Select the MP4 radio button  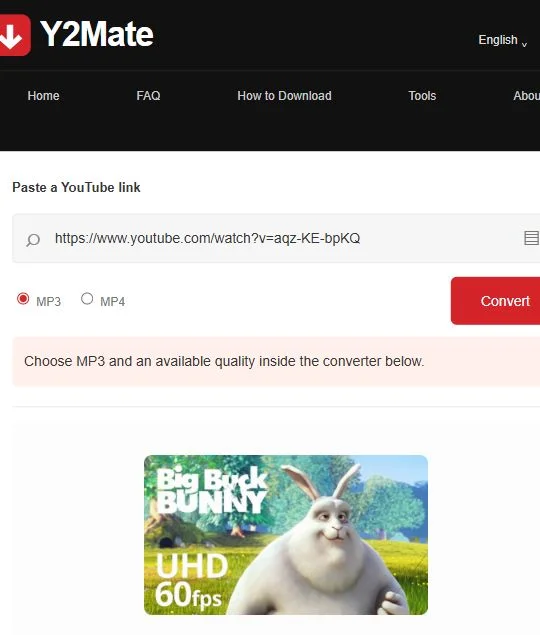coord(87,298)
